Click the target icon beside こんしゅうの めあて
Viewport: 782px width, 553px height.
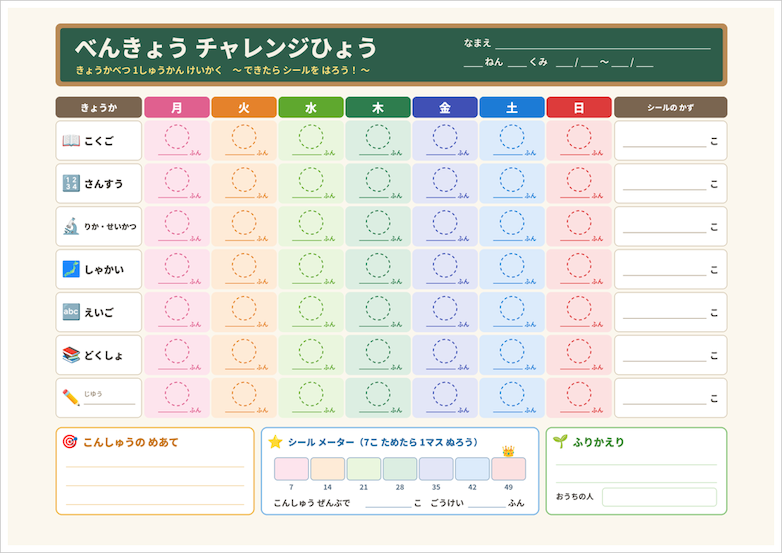click(x=70, y=441)
